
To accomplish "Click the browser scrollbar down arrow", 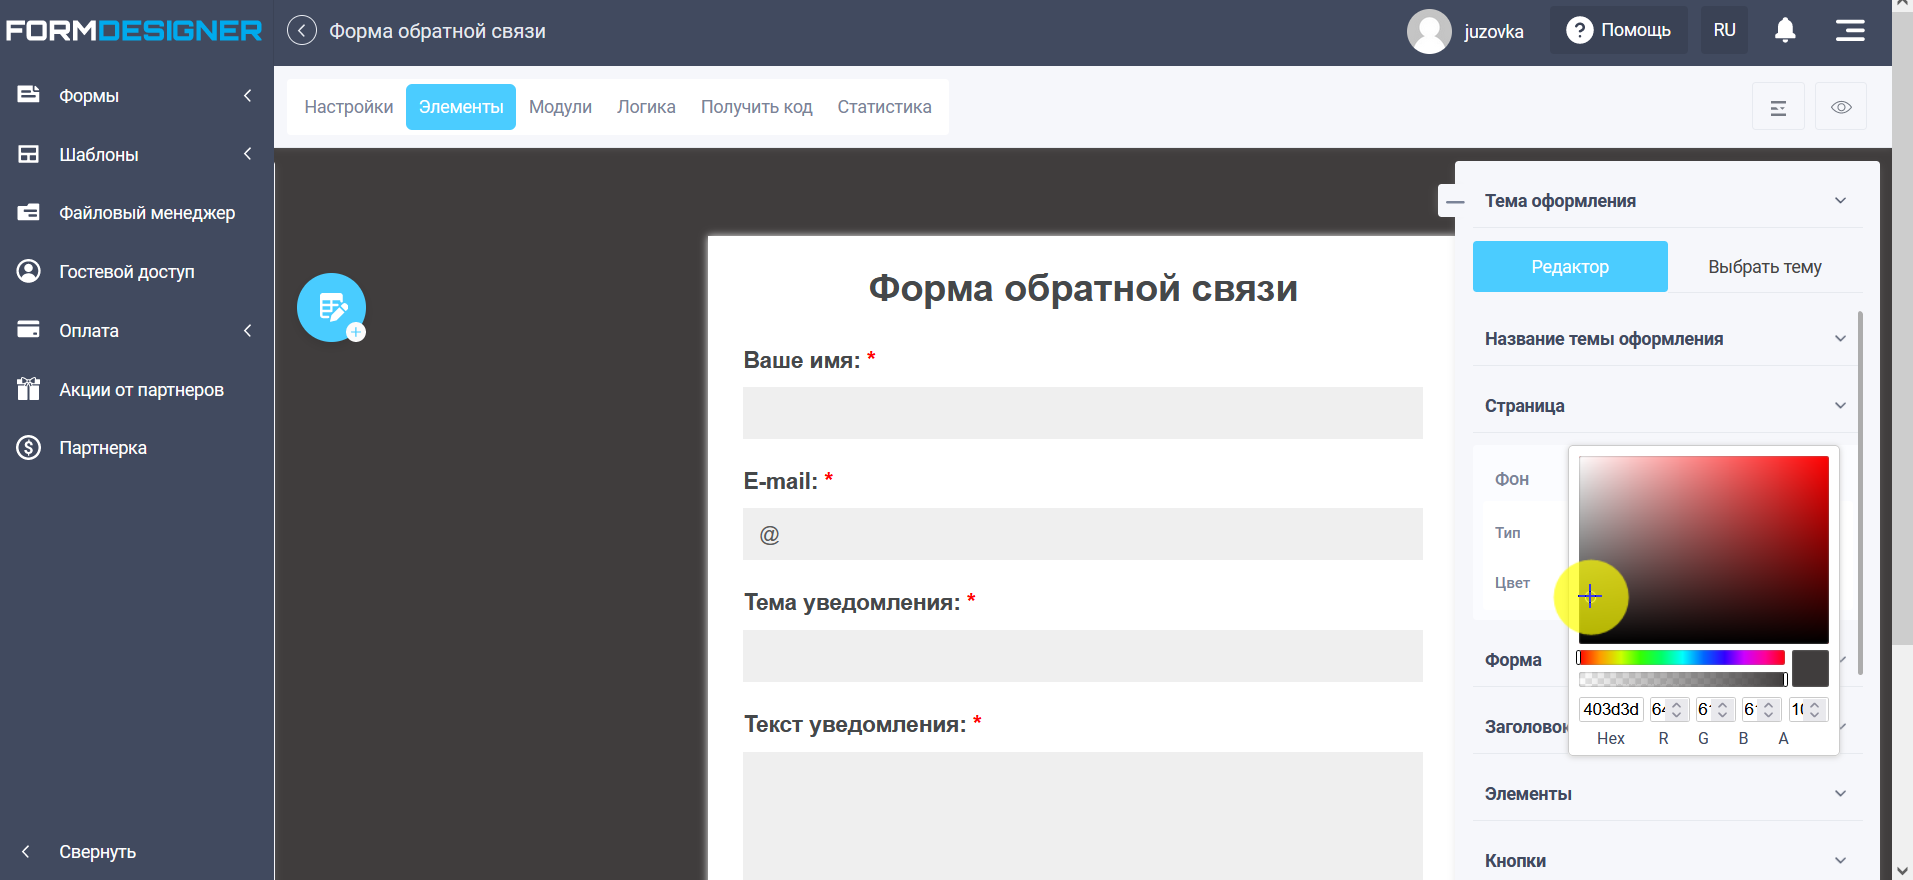I will [1902, 871].
